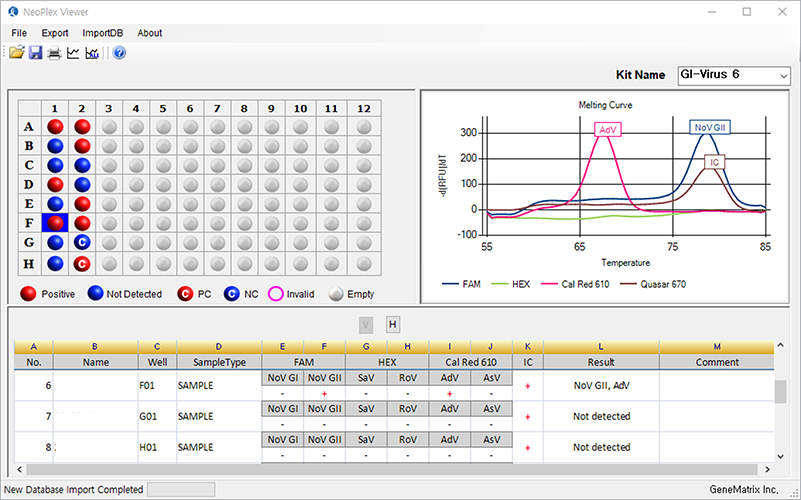
Task: Click status text New Database Import Completed
Action: pyautogui.click(x=74, y=489)
